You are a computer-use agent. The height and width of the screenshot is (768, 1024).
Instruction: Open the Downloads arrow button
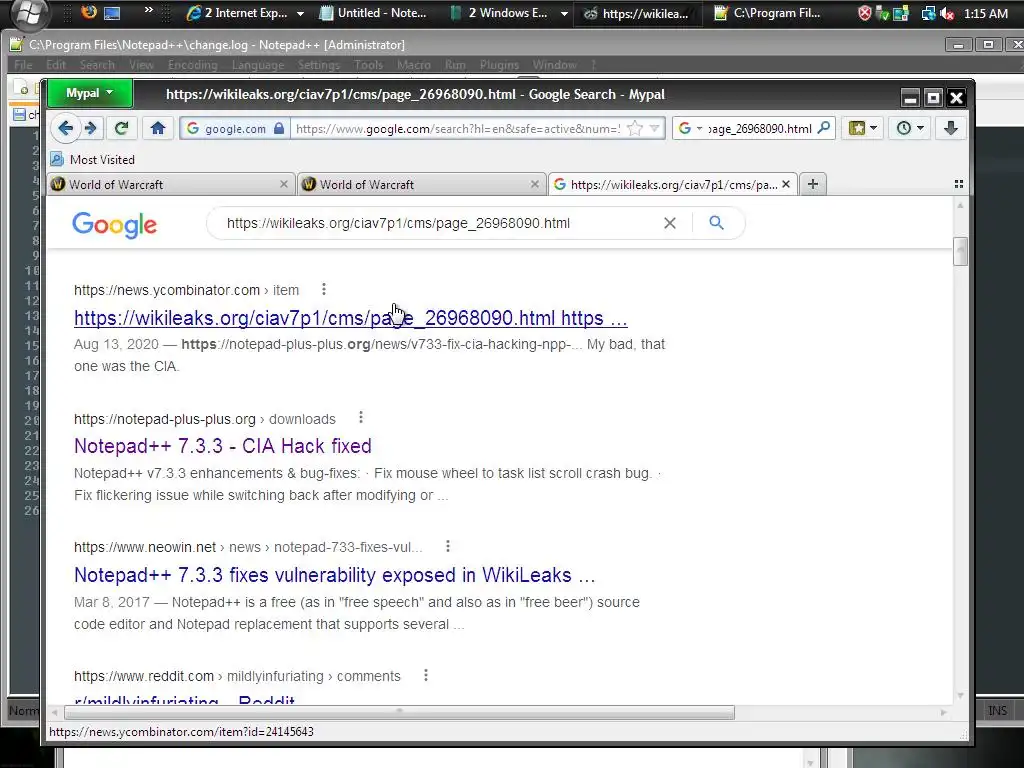point(950,128)
